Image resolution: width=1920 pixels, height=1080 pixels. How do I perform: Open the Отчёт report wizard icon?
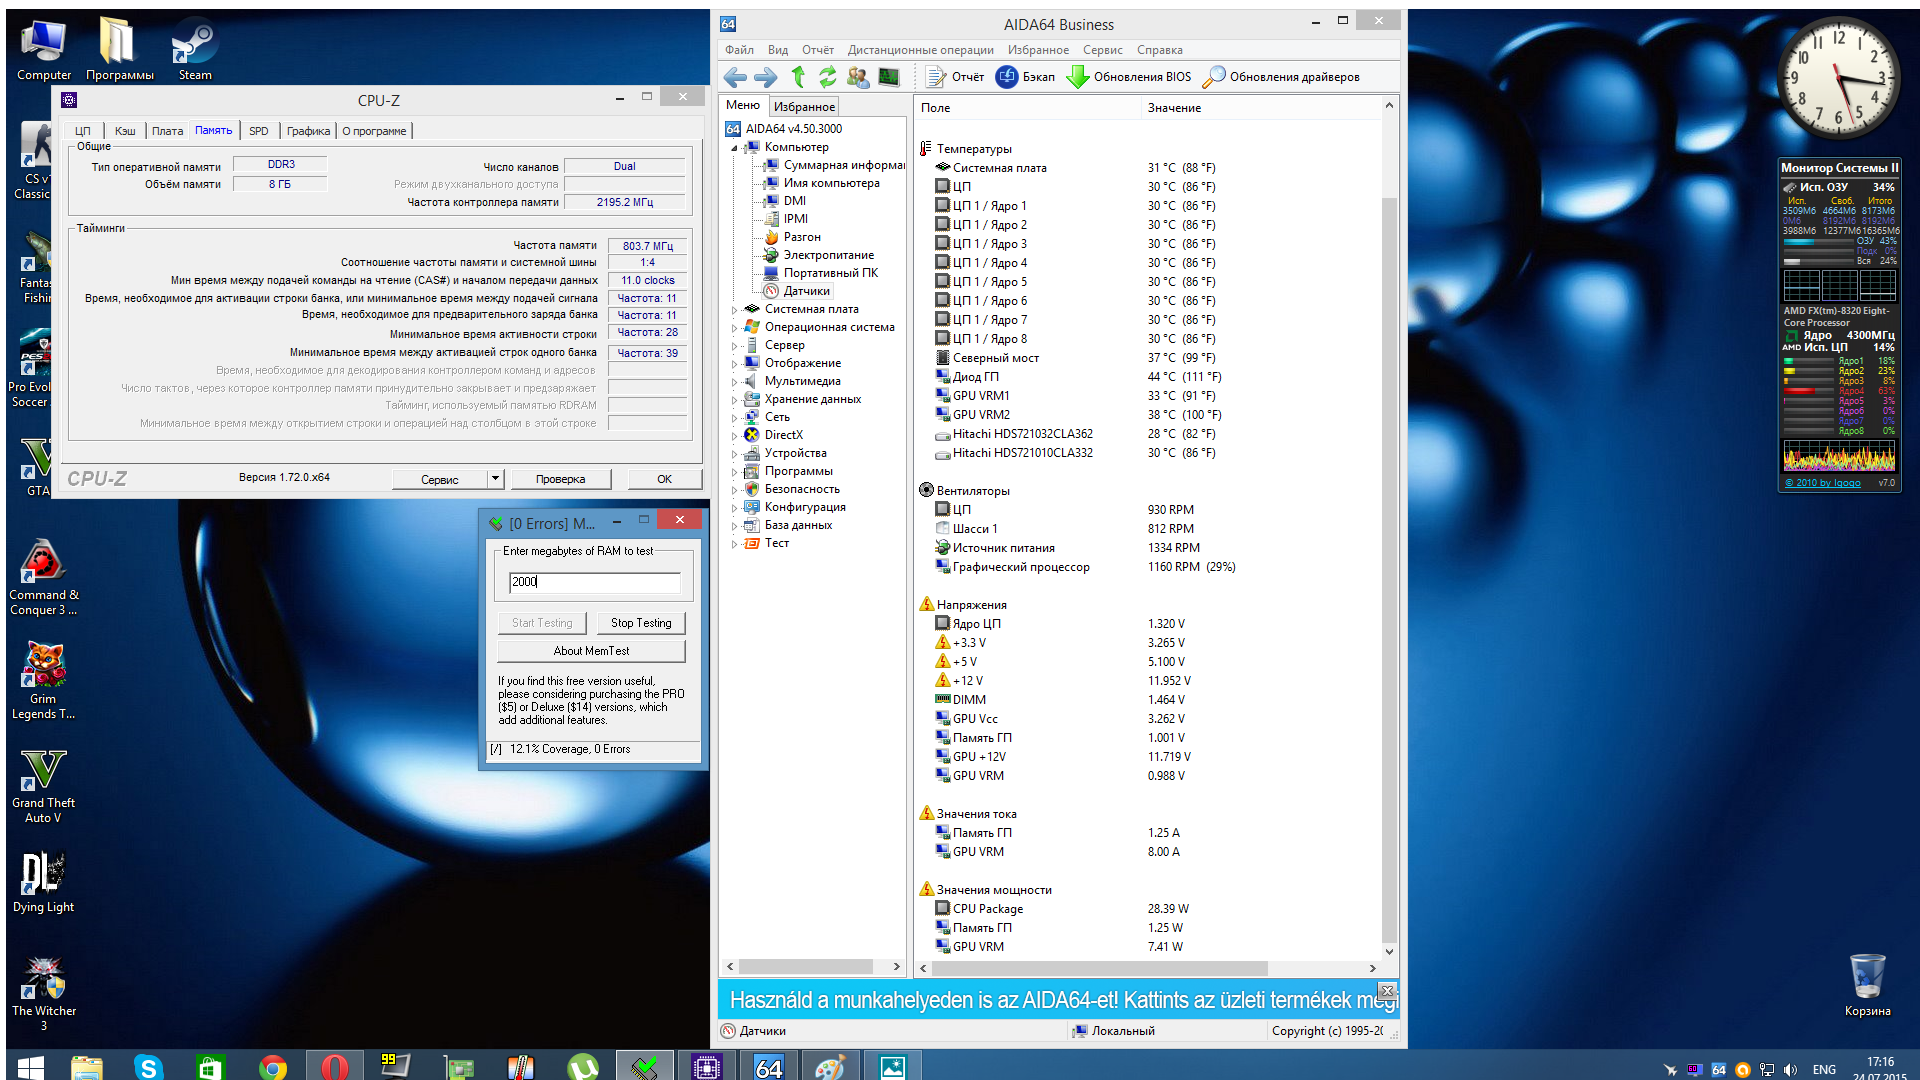click(x=935, y=77)
